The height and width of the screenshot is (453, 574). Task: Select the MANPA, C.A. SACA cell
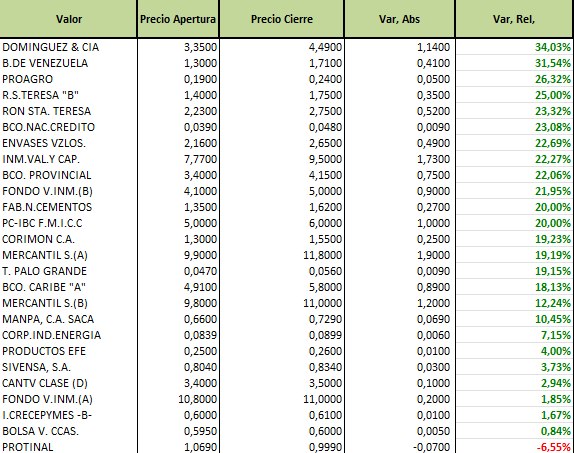point(68,319)
